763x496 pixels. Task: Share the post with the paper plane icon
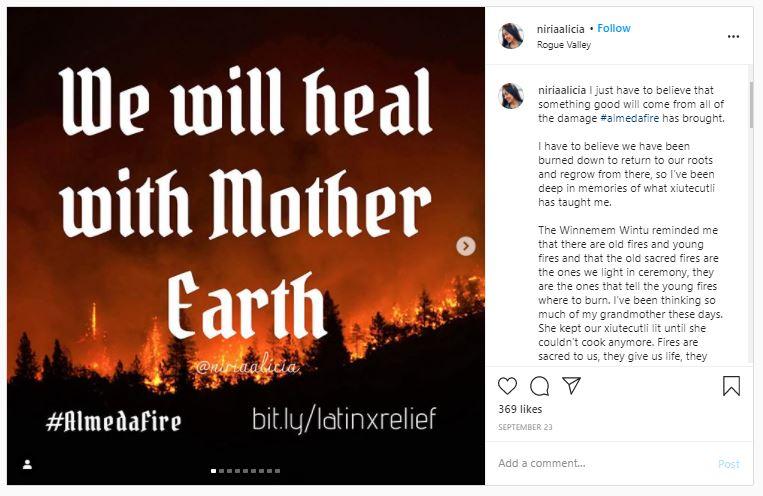(571, 385)
